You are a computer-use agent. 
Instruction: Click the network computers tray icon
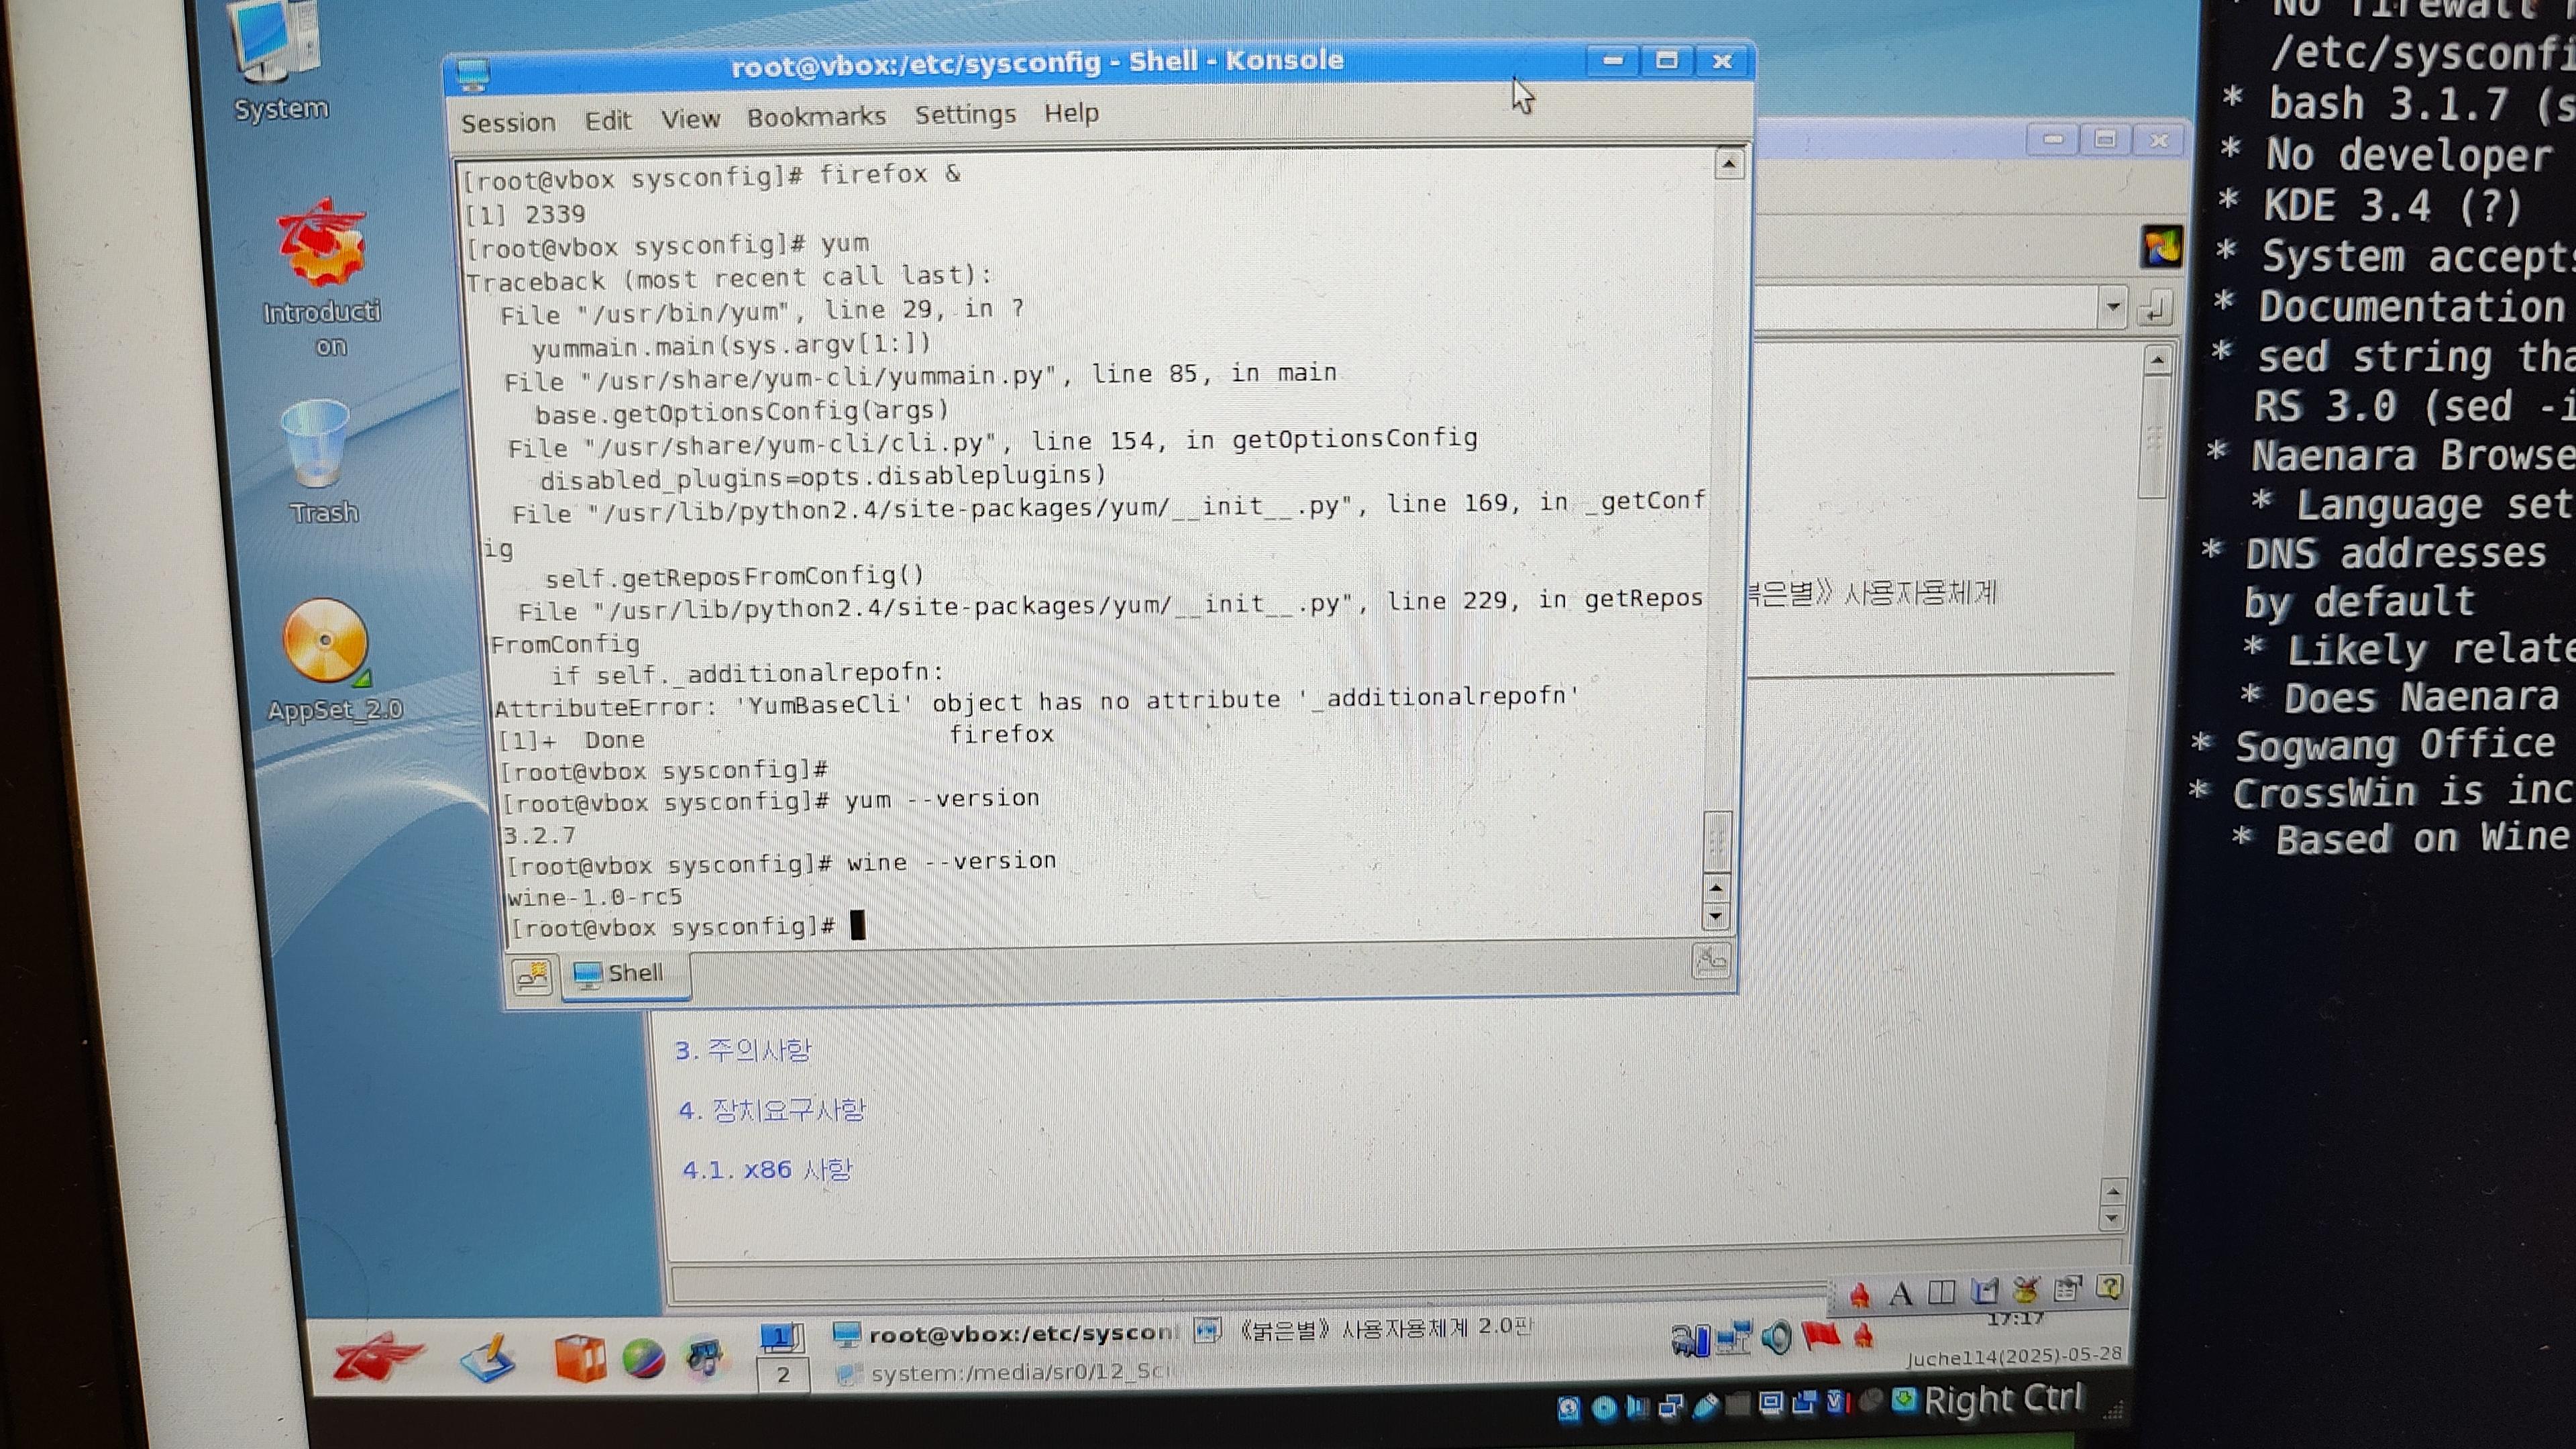1734,1338
